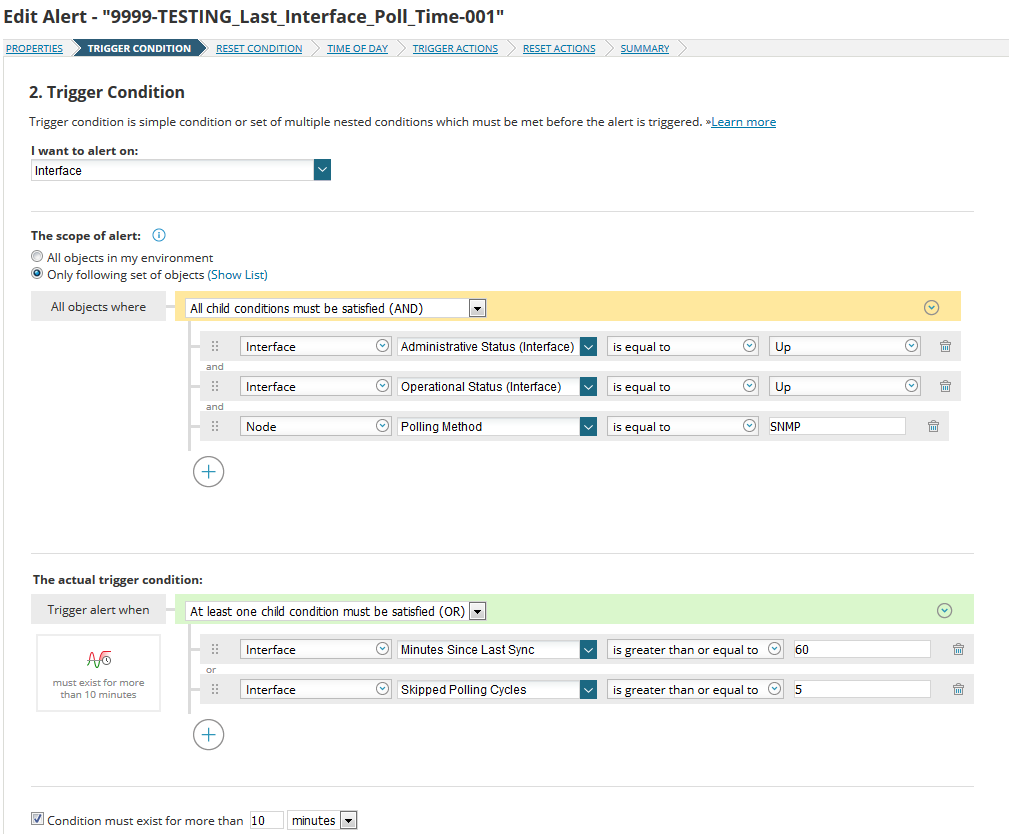Open the Operational Status (Interface) field dropdown

pyautogui.click(x=588, y=386)
